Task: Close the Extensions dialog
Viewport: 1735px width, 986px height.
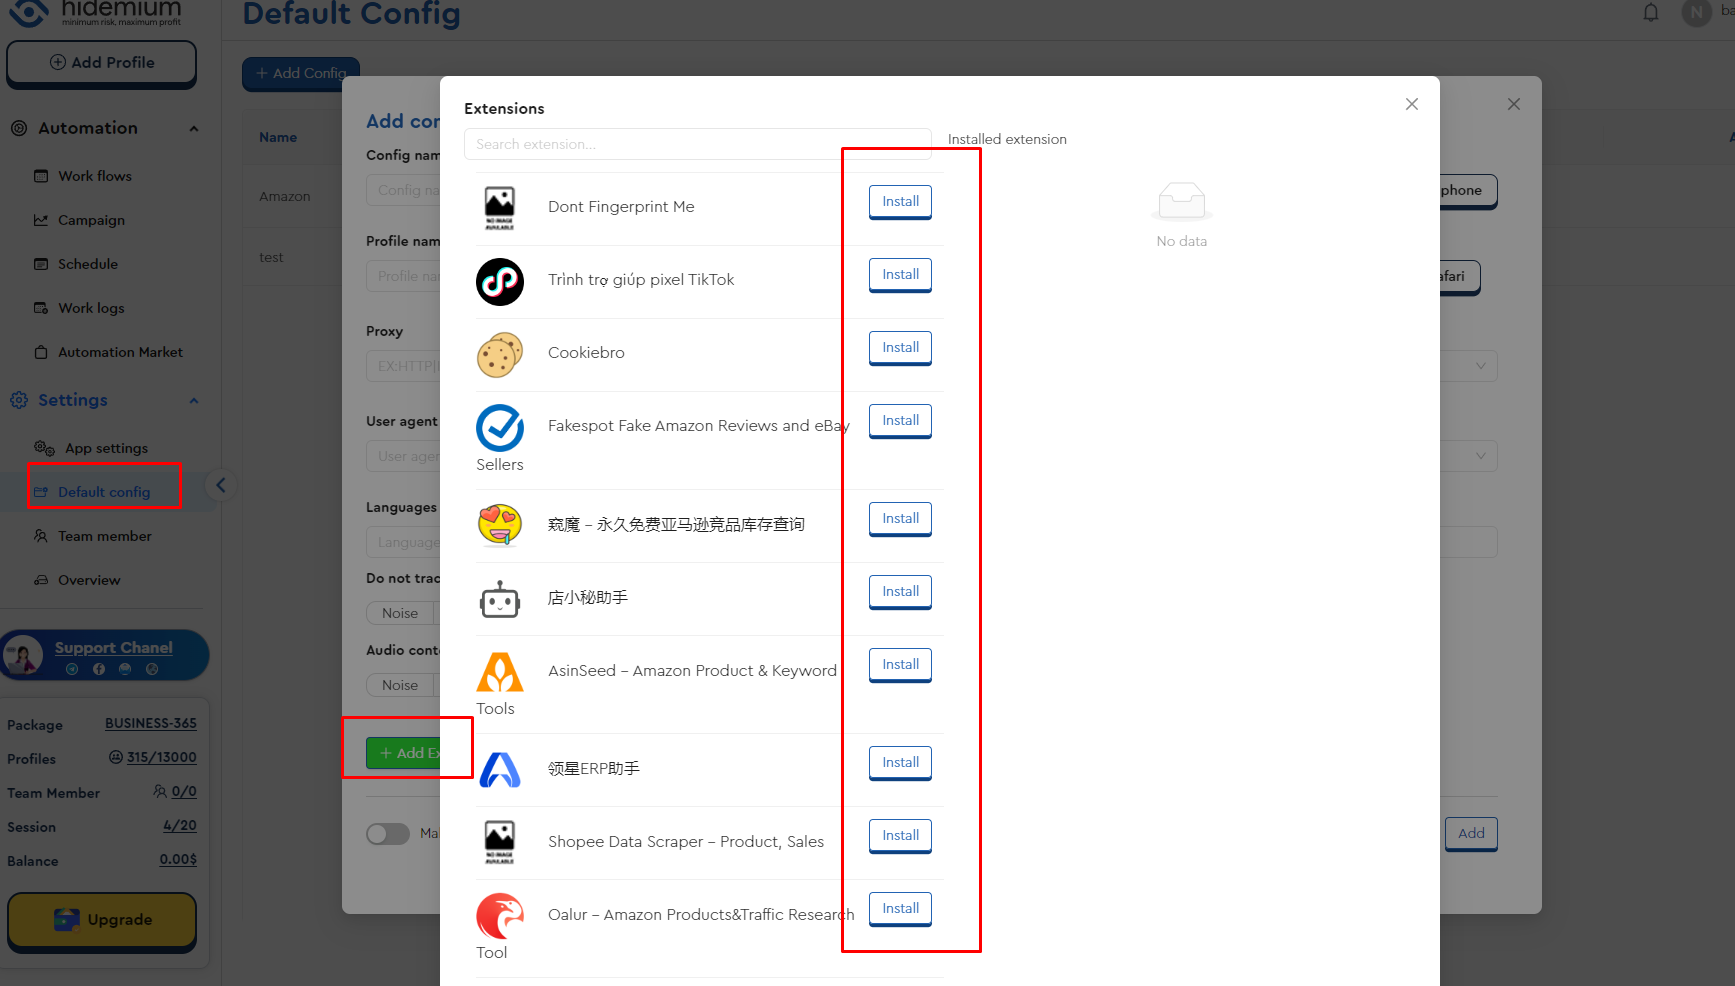Action: (1411, 104)
